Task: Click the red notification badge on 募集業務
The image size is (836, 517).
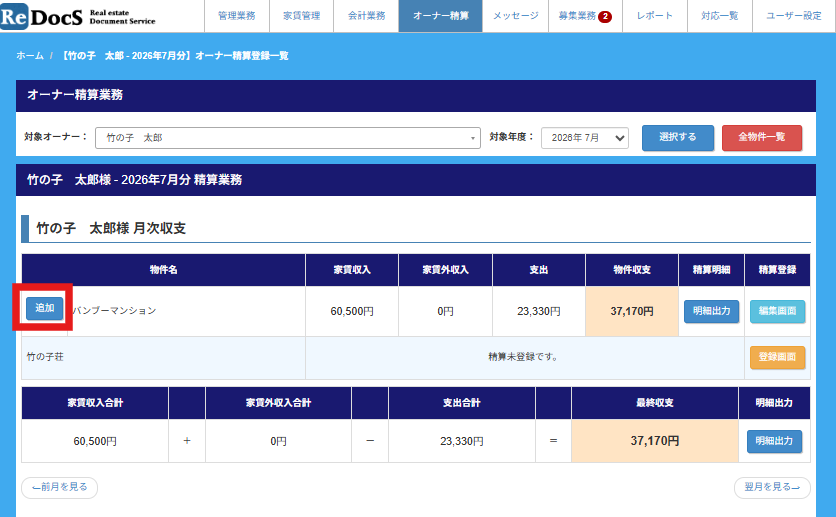Action: (605, 17)
